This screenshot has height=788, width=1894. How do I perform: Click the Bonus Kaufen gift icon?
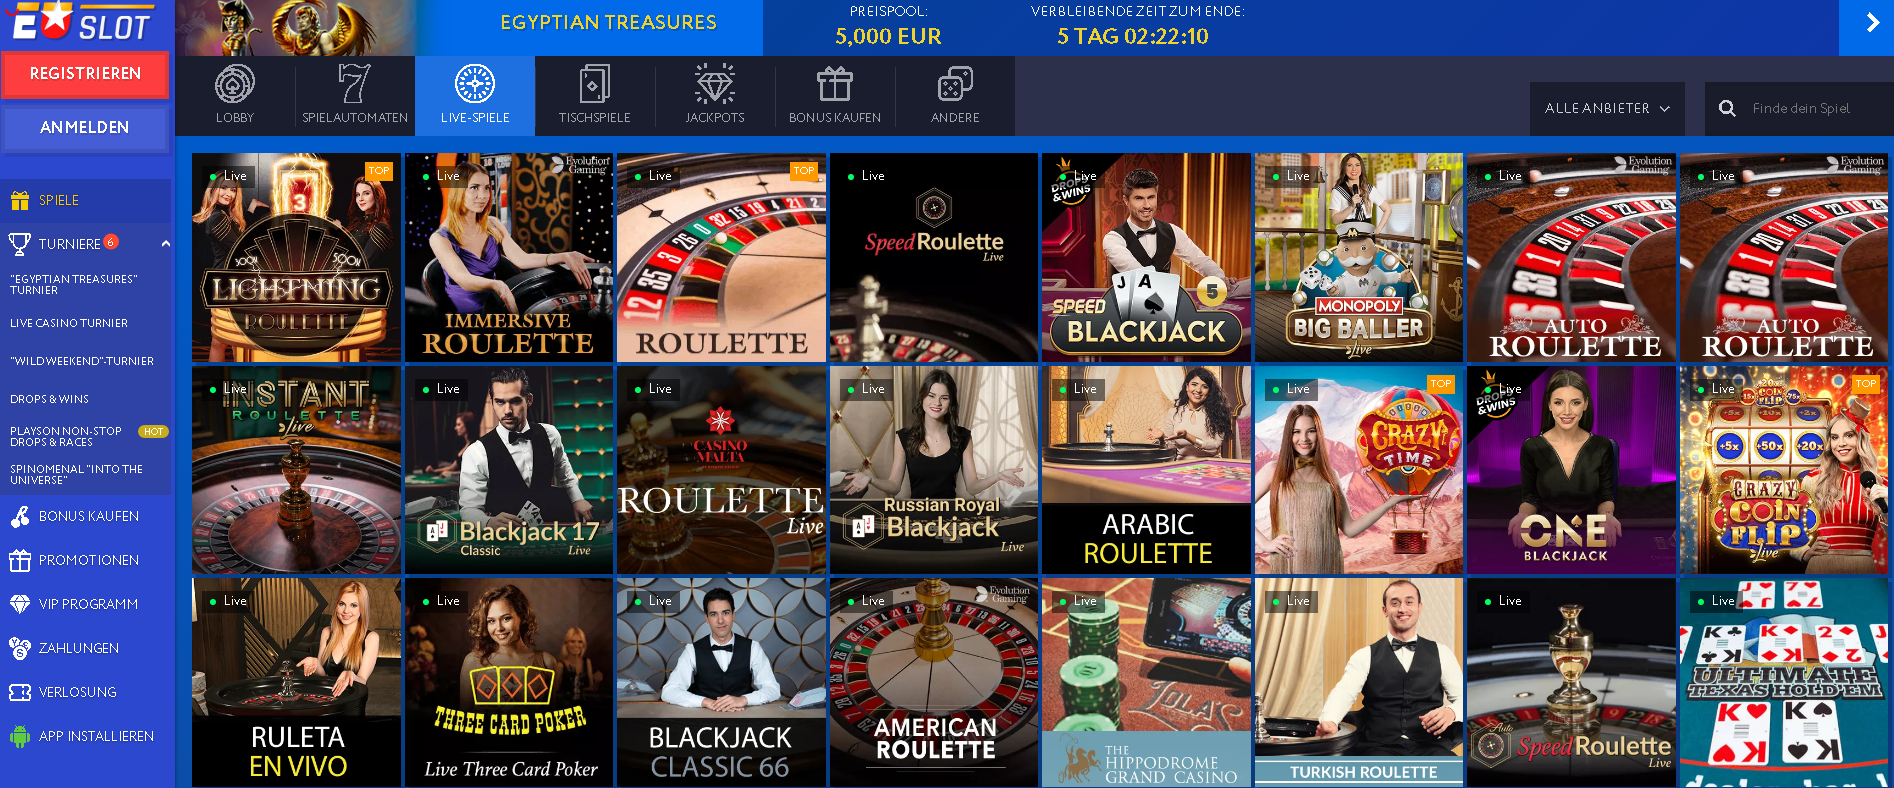(x=834, y=84)
